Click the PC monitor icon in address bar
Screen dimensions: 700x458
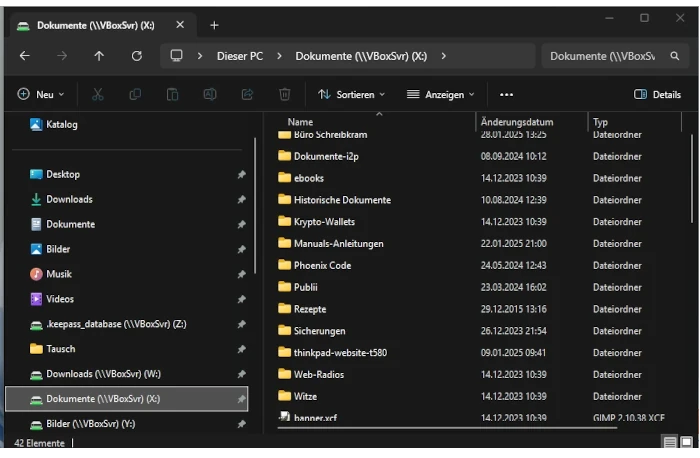click(x=176, y=56)
